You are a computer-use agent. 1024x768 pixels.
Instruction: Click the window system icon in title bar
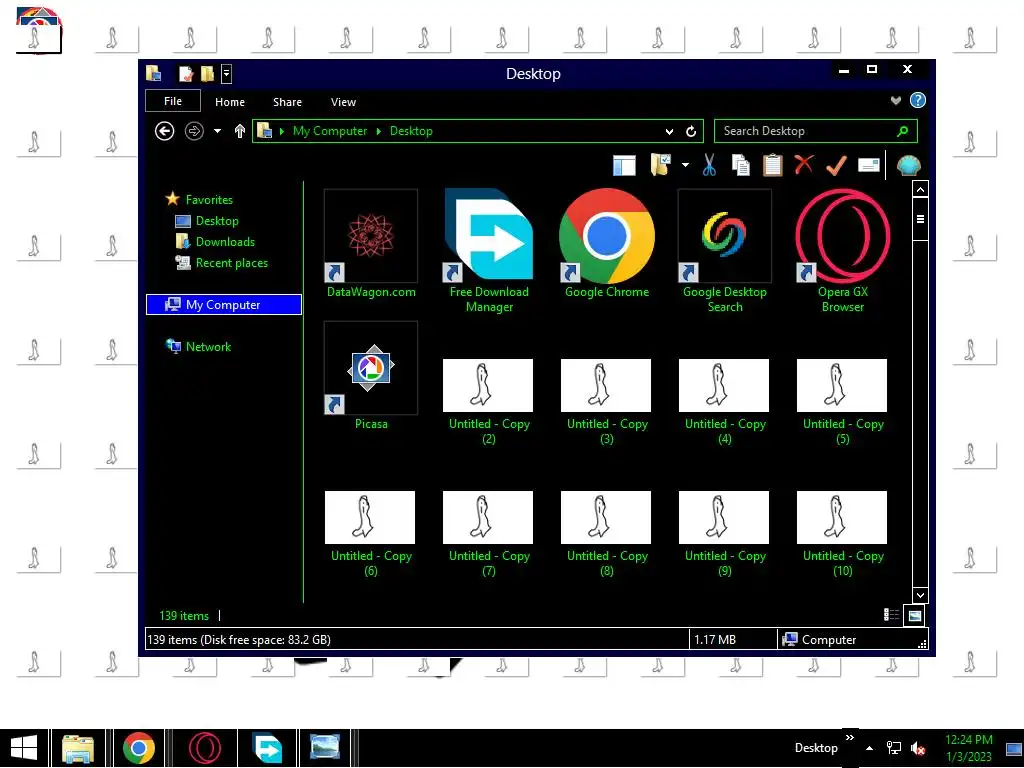pos(154,73)
